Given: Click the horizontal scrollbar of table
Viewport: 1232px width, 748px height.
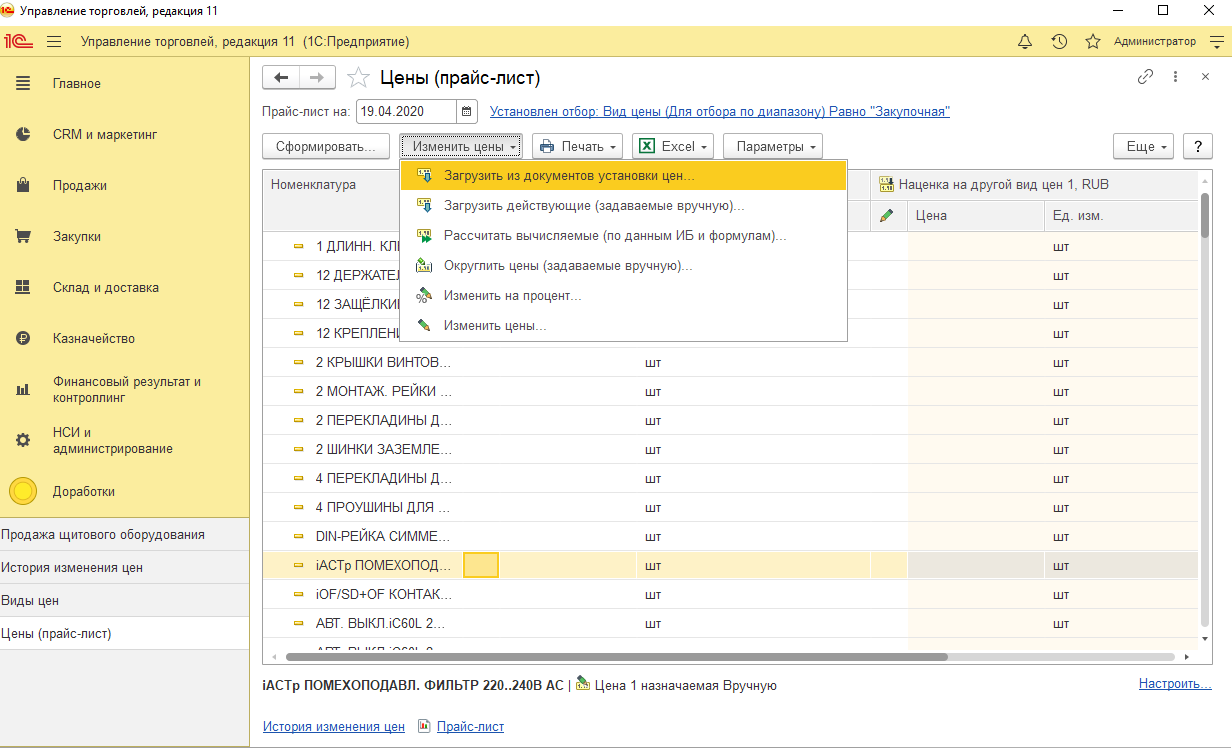Looking at the screenshot, I should [x=616, y=657].
